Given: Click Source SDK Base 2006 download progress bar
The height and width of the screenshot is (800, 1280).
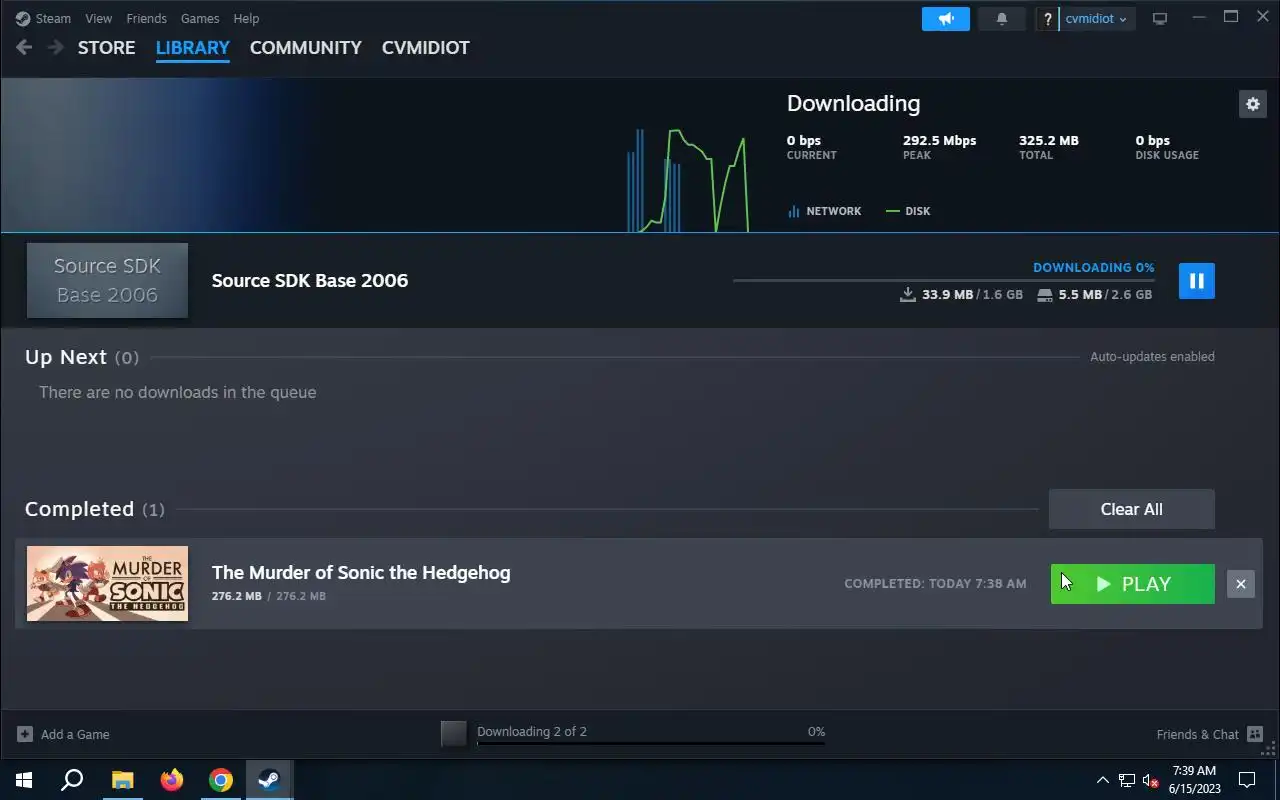Looking at the screenshot, I should click(x=944, y=281).
